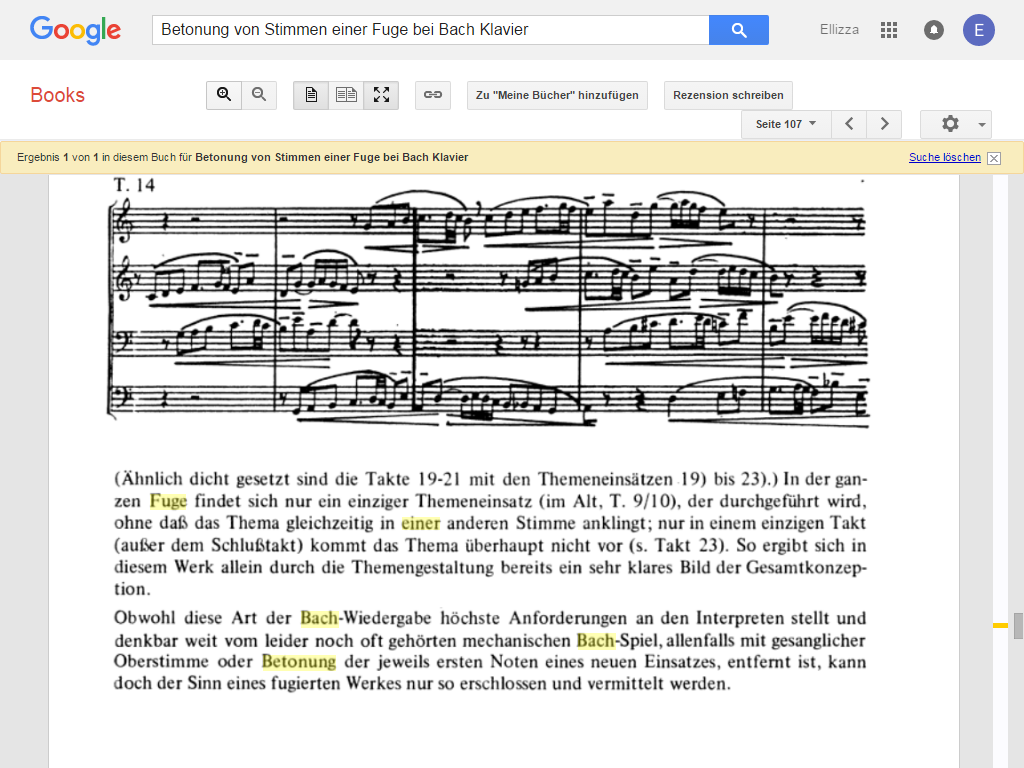1024x768 pixels.
Task: Go to the next page
Action: pyautogui.click(x=884, y=124)
